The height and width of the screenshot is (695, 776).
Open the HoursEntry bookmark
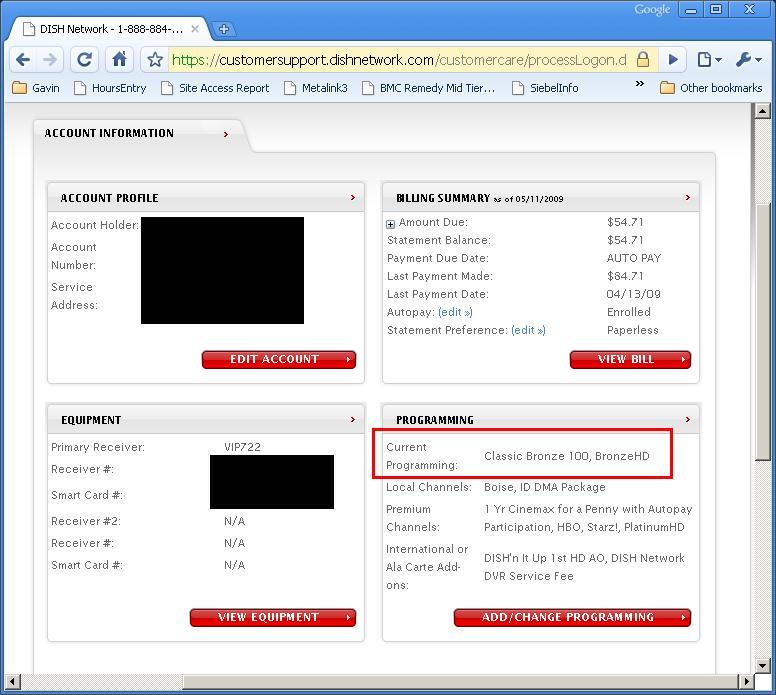(x=110, y=88)
